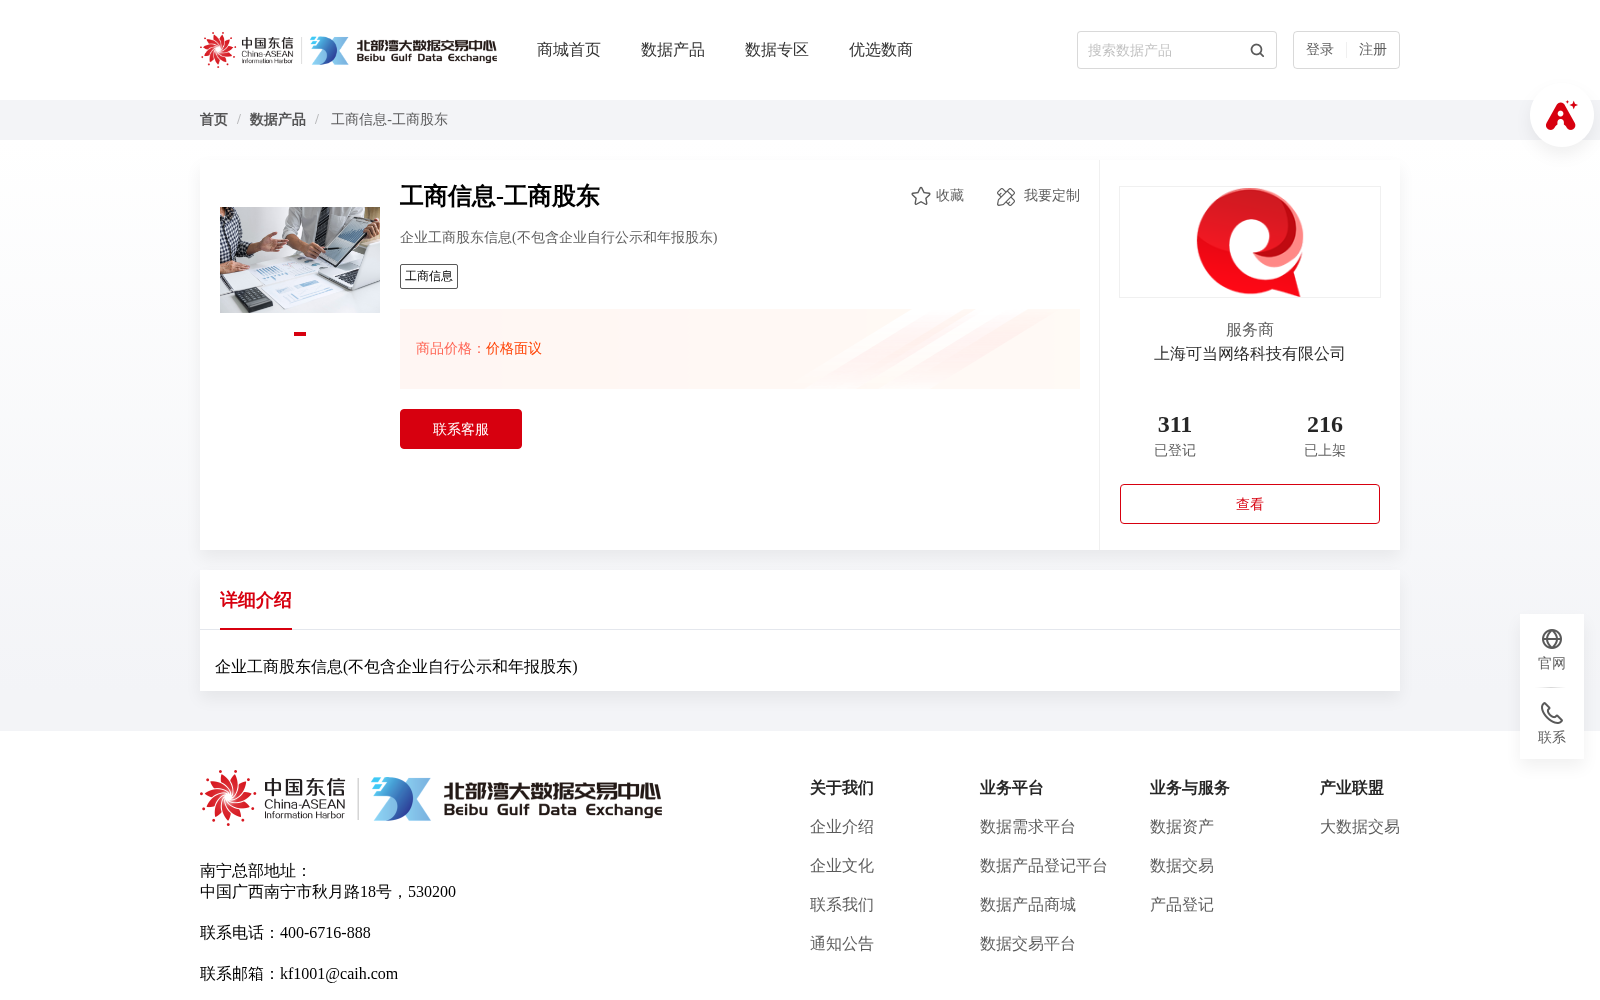Click the product thumbnail image
The height and width of the screenshot is (1000, 1600).
(300, 260)
